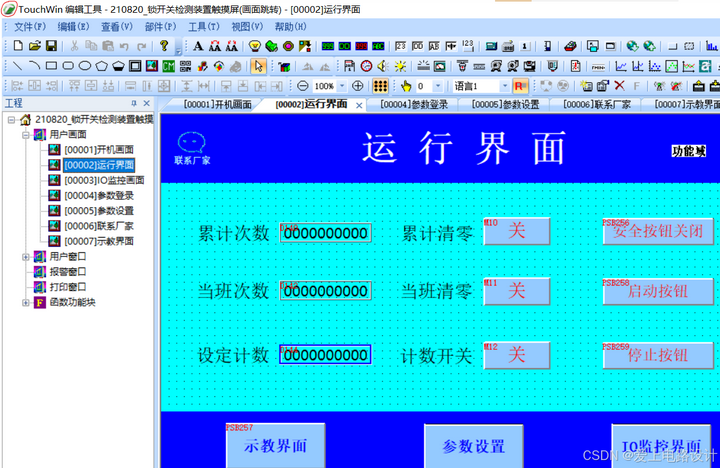
Task: Collapse the 用户画面 tree node
Action: point(26,135)
